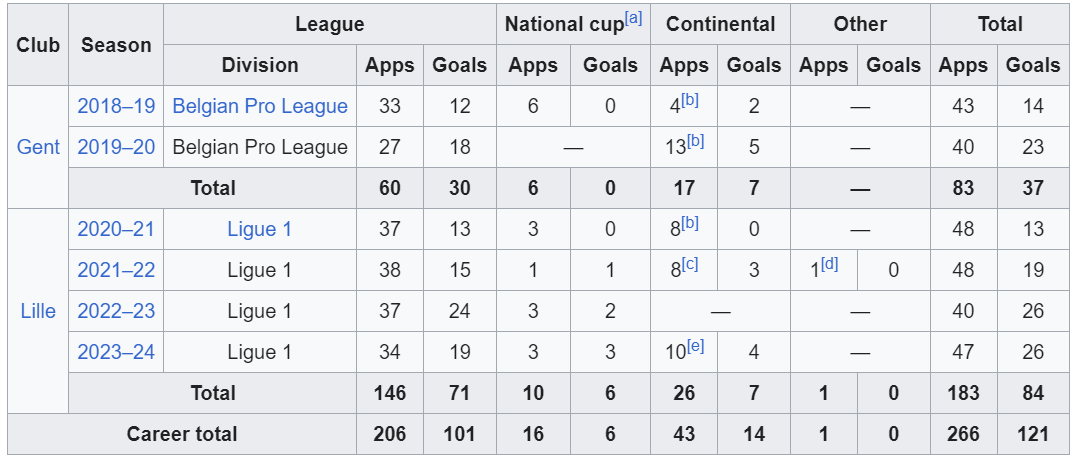
Task: Click footnote [d] in the Other column
Action: tap(830, 264)
